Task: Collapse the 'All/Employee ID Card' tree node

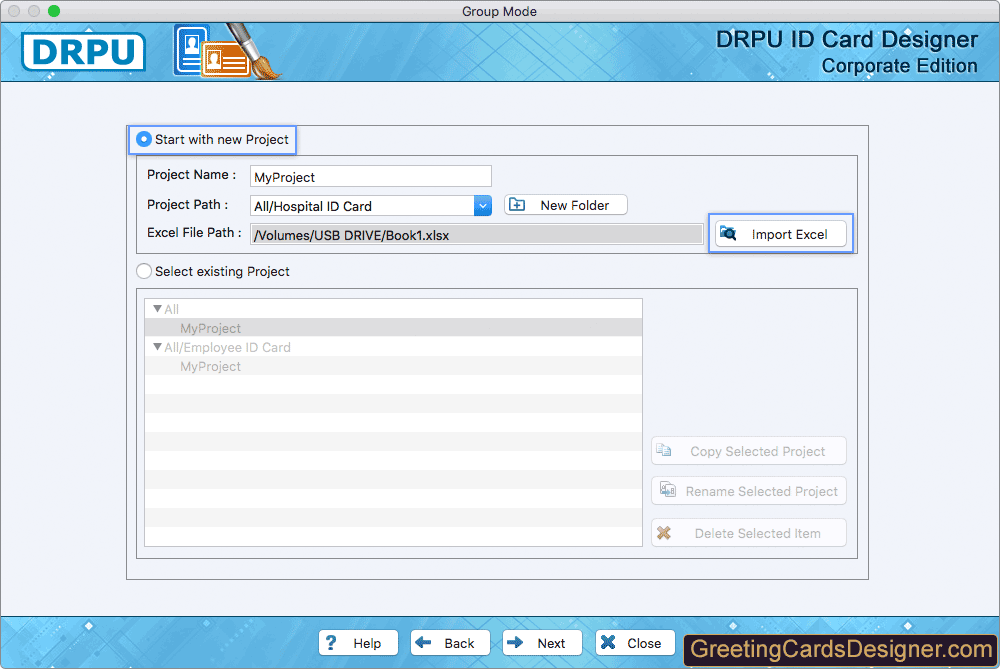Action: [x=157, y=347]
